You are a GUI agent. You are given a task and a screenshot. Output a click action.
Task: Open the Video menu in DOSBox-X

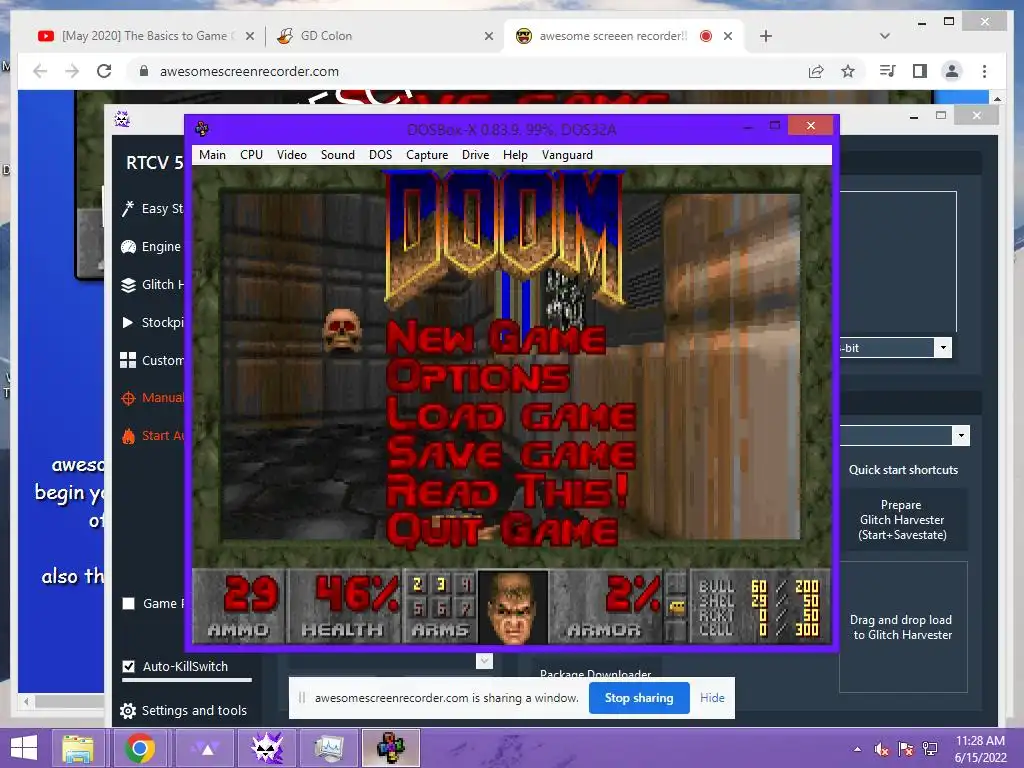(291, 155)
